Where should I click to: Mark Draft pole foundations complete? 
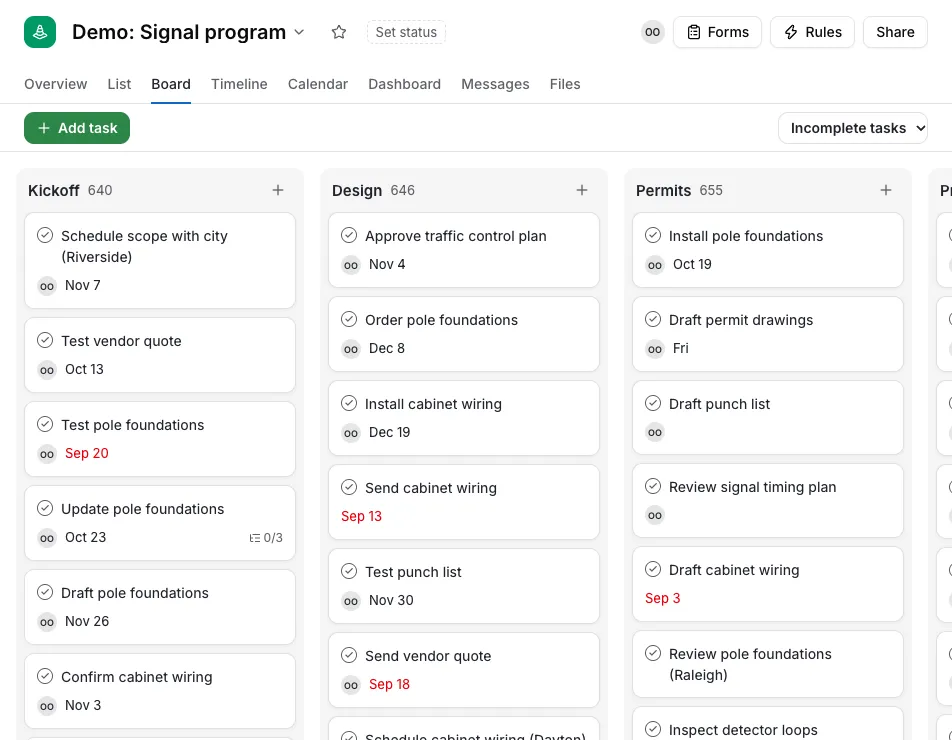[45, 592]
